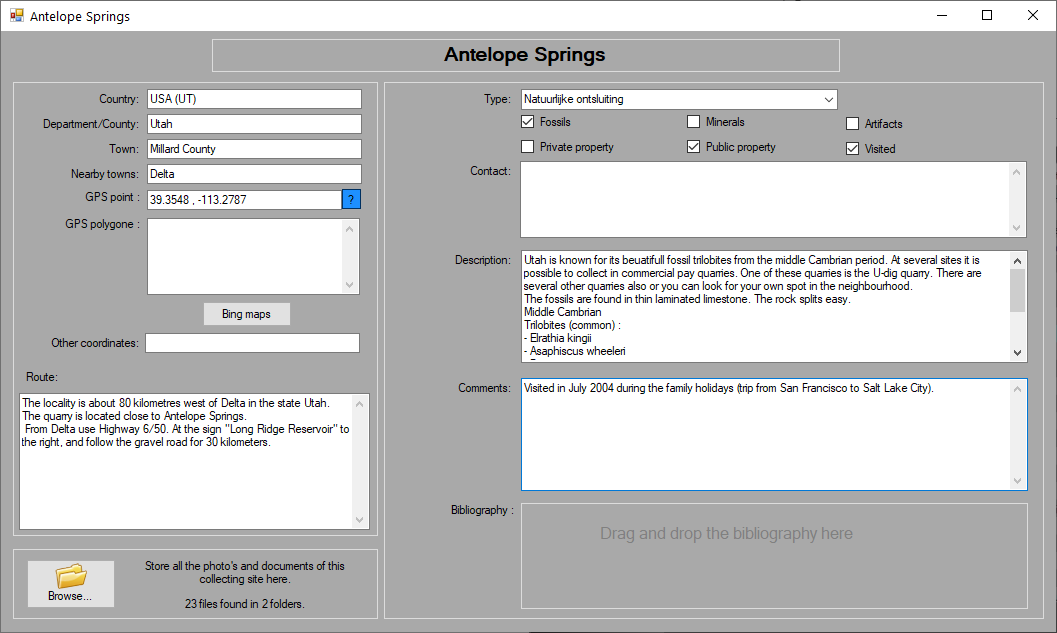Toggle the Fossils checkbox

[528, 122]
